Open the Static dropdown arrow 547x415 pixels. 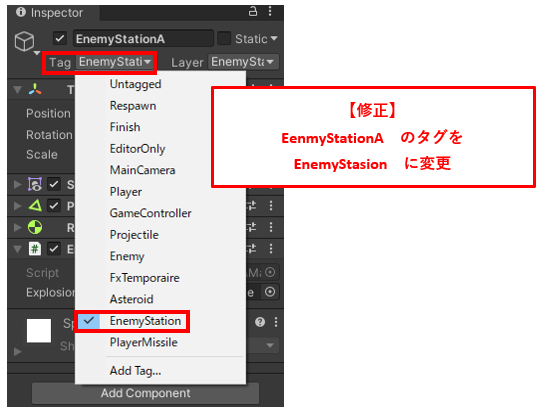coord(274,38)
